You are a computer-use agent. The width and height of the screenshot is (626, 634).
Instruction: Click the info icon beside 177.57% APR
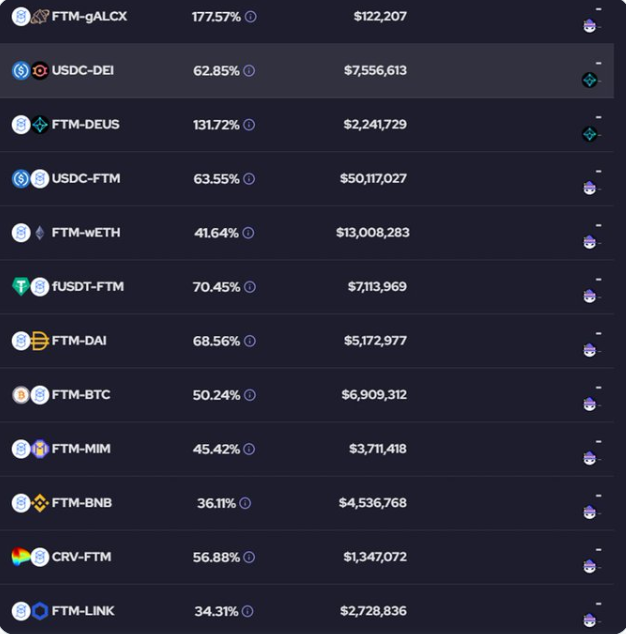tap(251, 17)
